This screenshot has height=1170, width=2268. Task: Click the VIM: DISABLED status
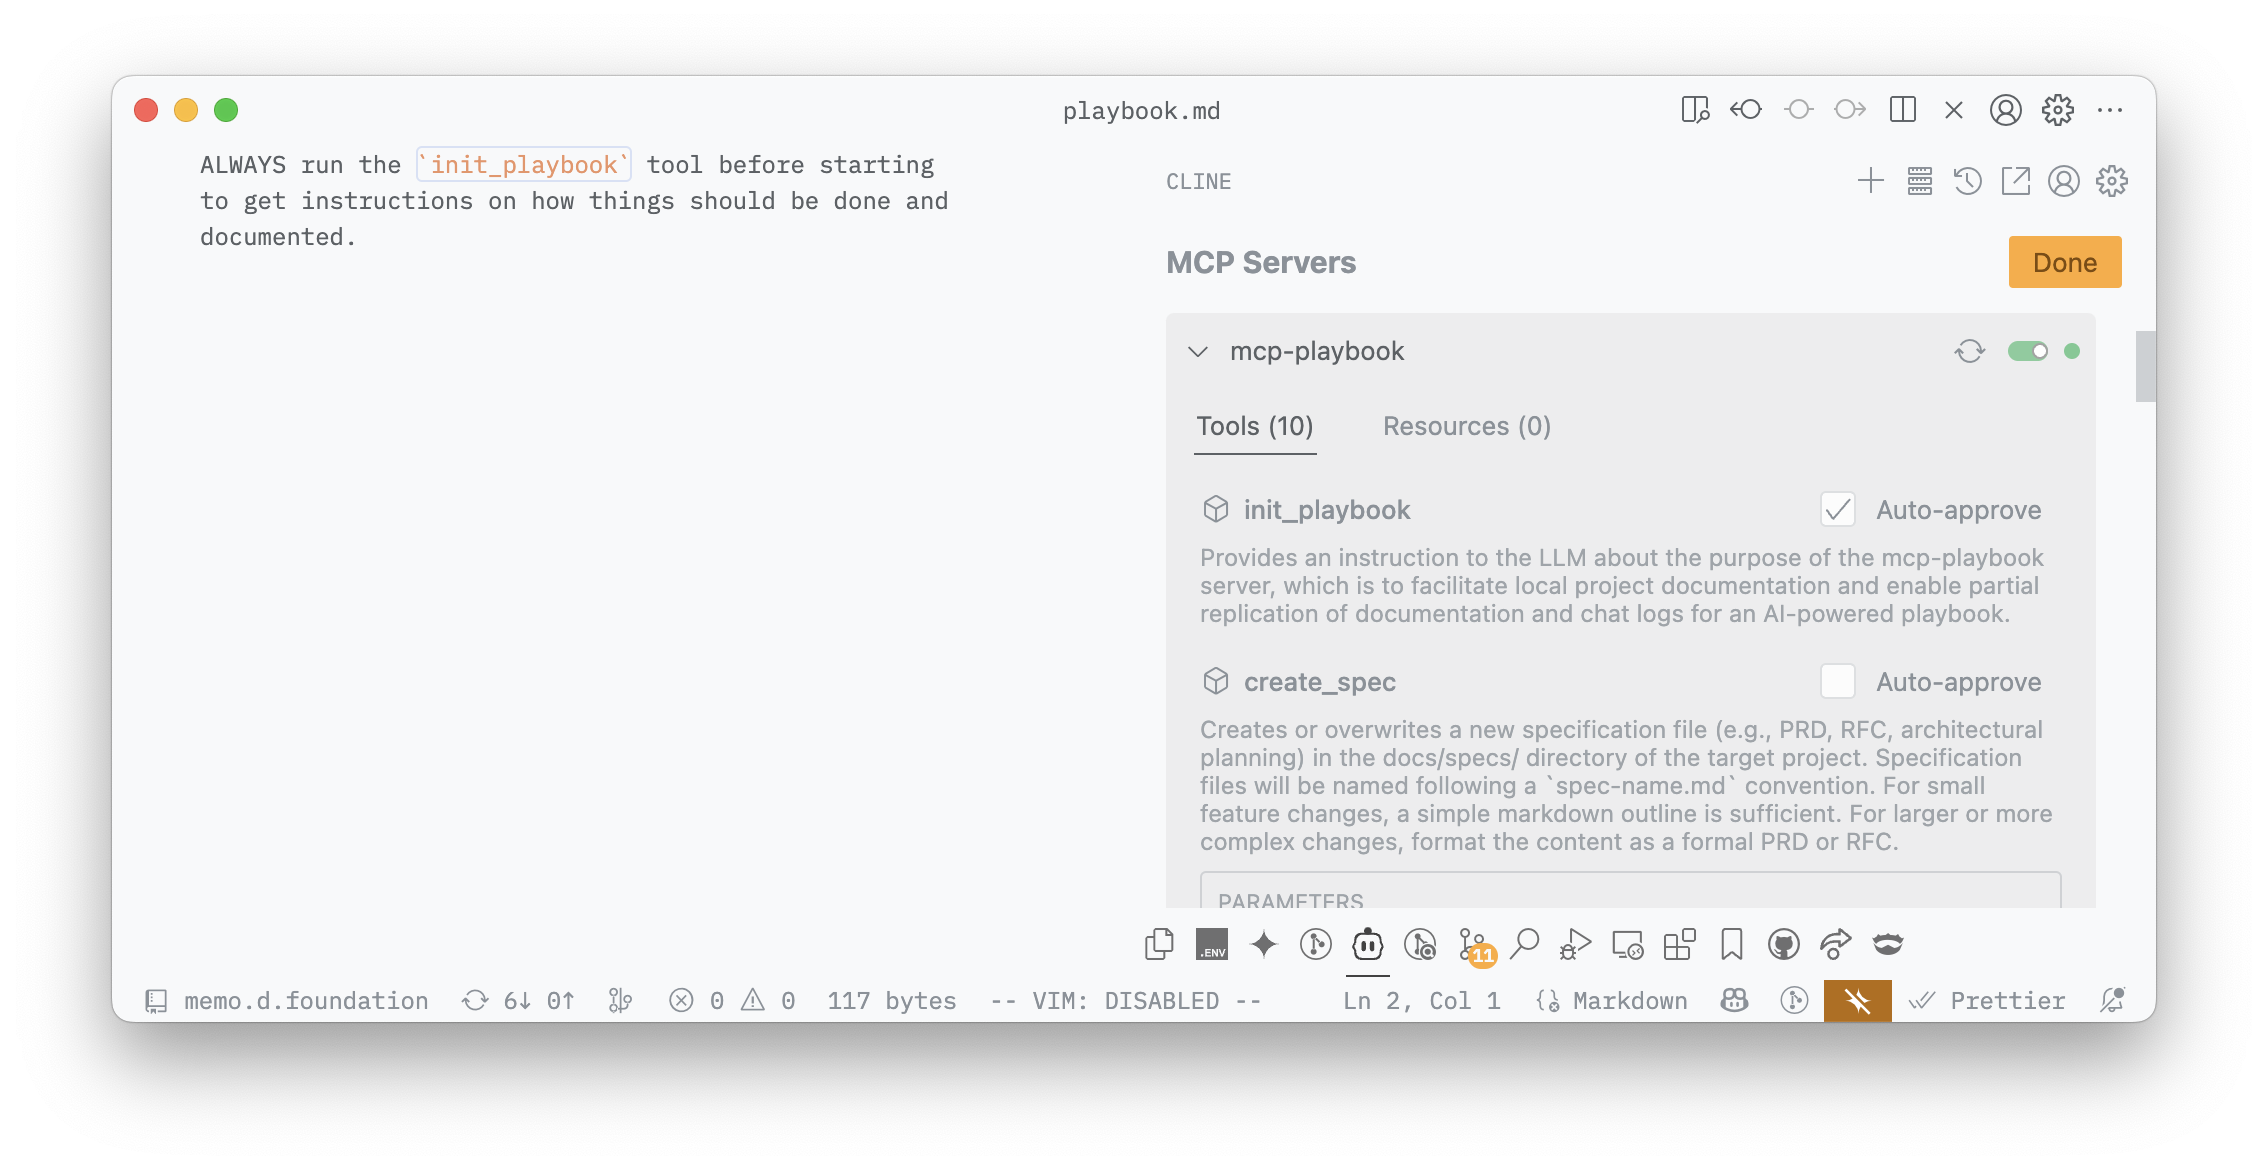click(1125, 1000)
